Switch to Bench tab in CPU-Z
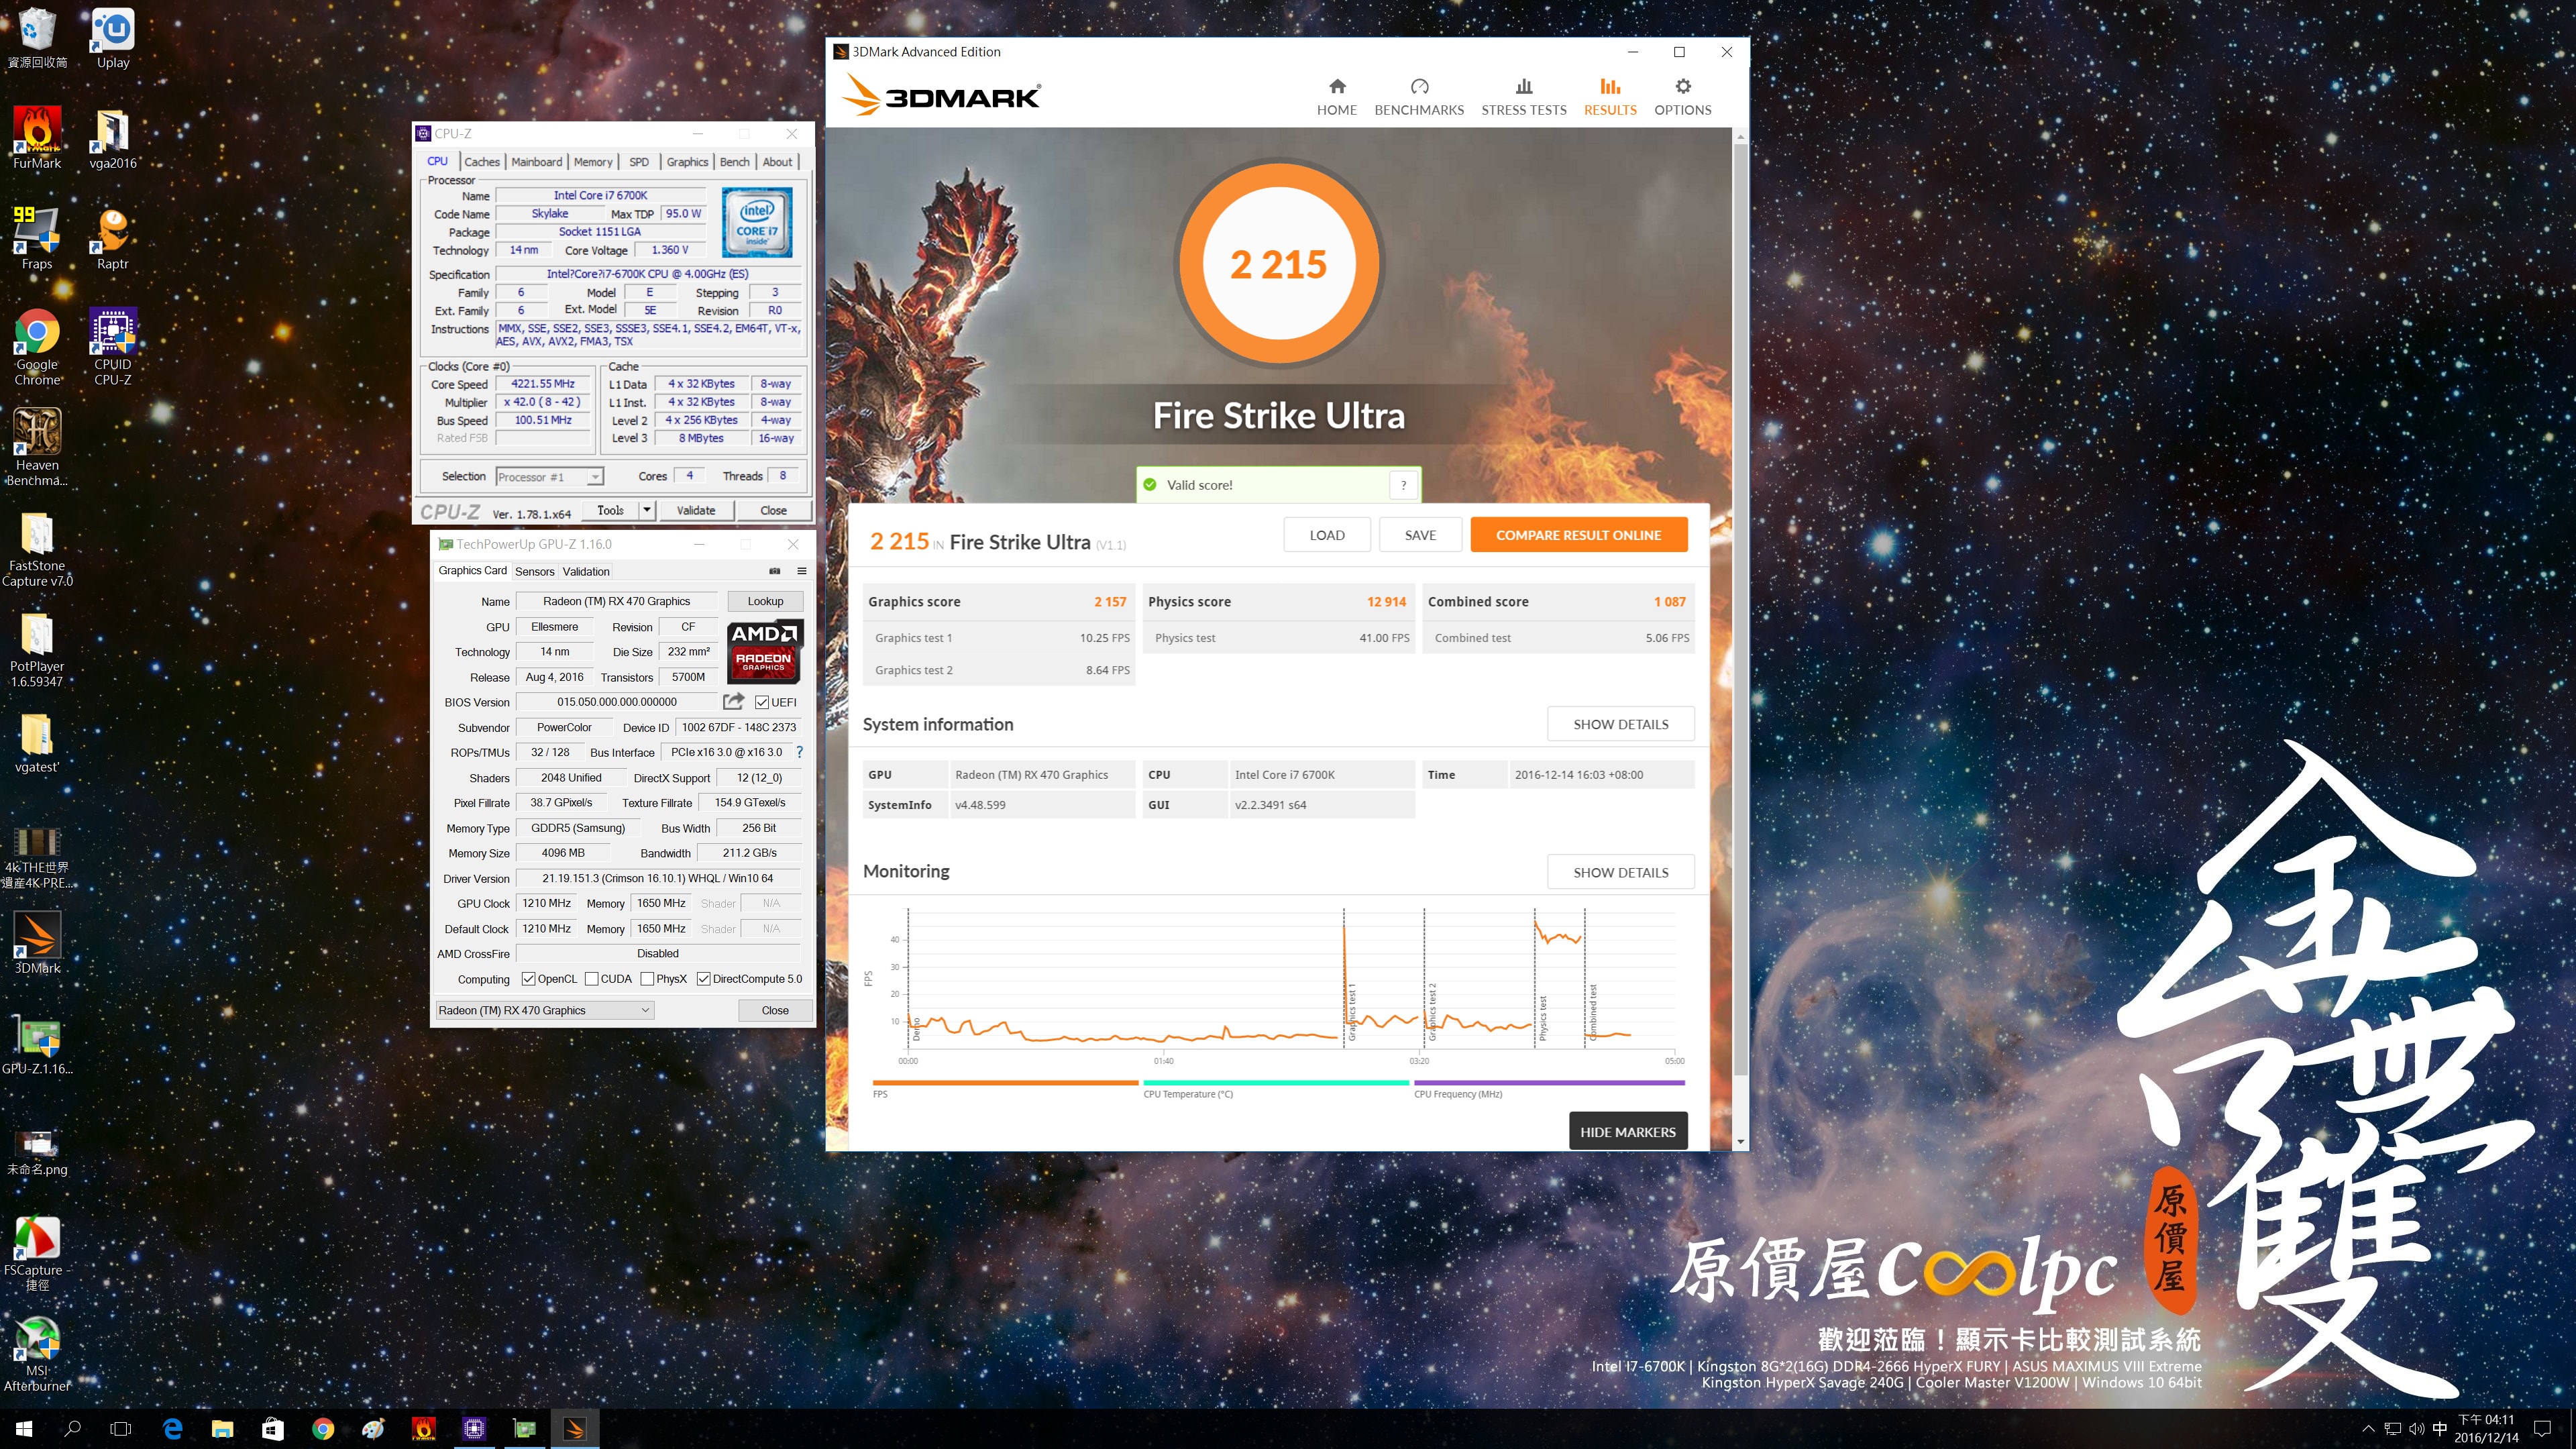The image size is (2576, 1449). point(734,162)
